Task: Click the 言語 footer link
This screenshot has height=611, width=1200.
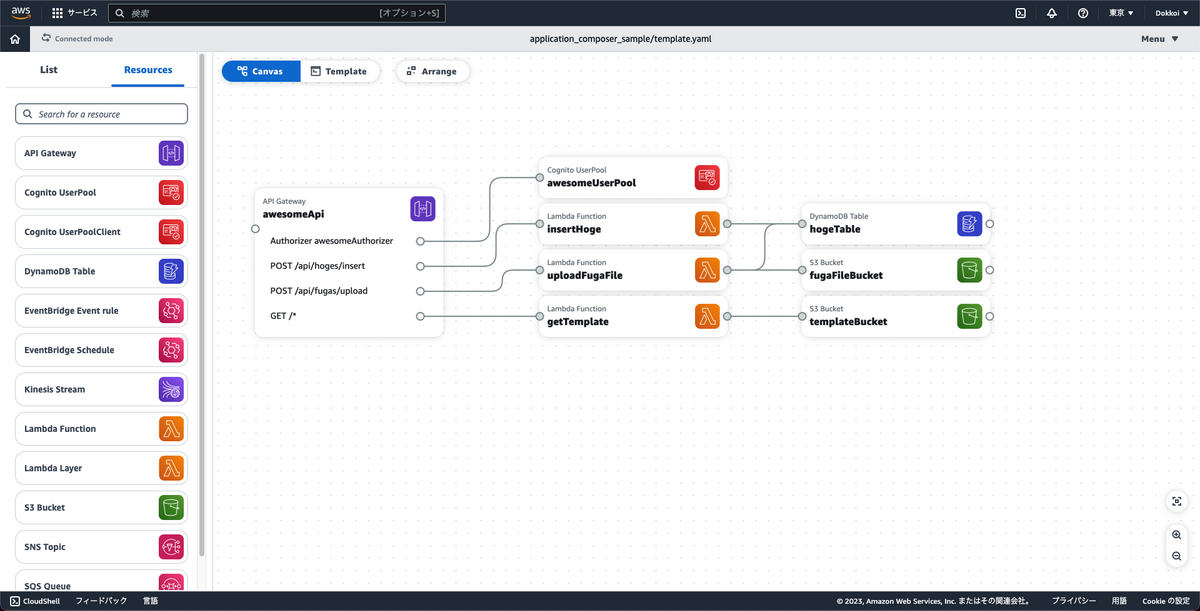Action: tap(150, 601)
